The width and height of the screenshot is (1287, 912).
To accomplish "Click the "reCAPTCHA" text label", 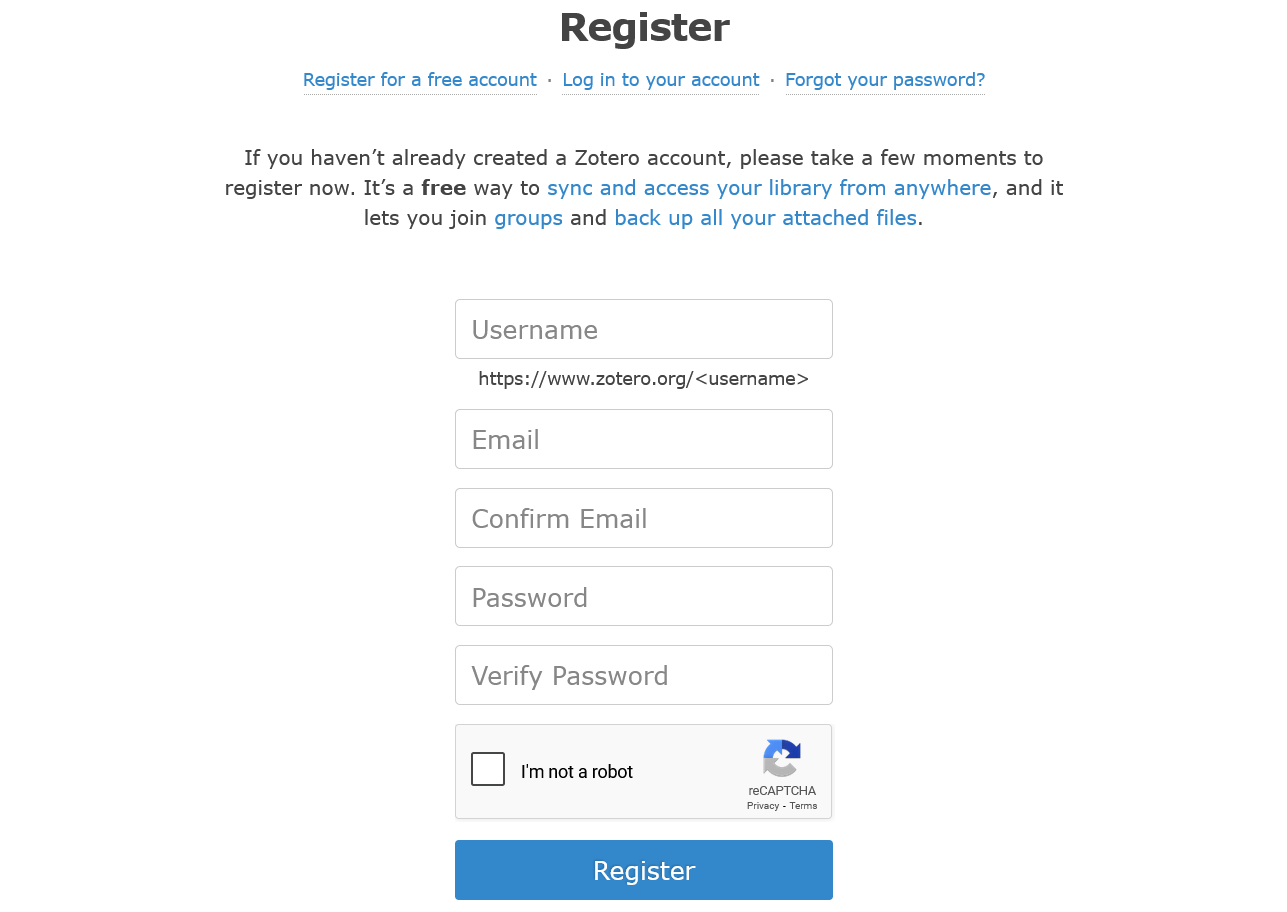I will [781, 791].
